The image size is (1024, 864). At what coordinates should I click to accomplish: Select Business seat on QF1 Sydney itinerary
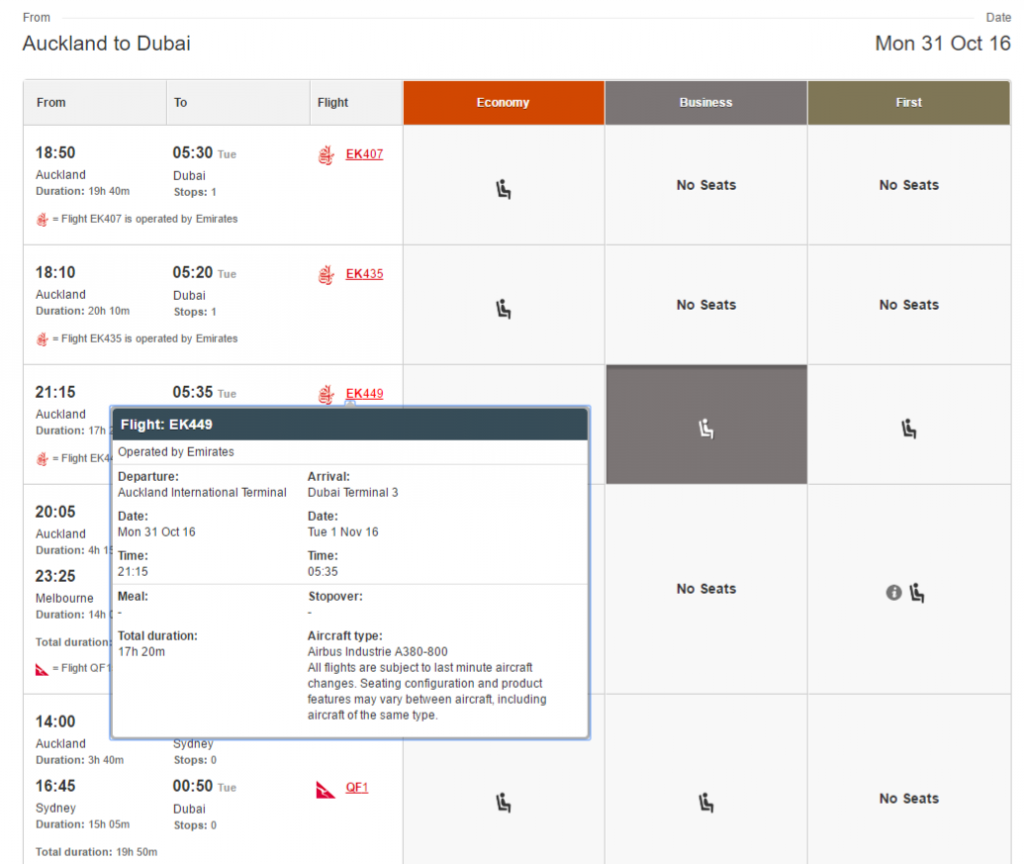706,802
